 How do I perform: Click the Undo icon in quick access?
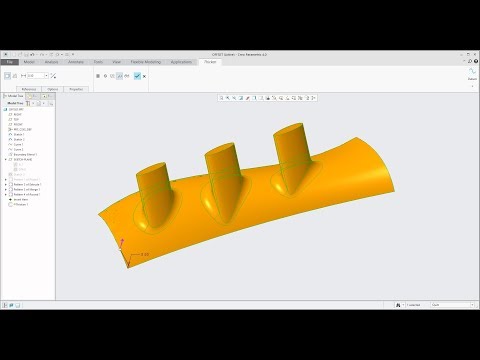32,54
